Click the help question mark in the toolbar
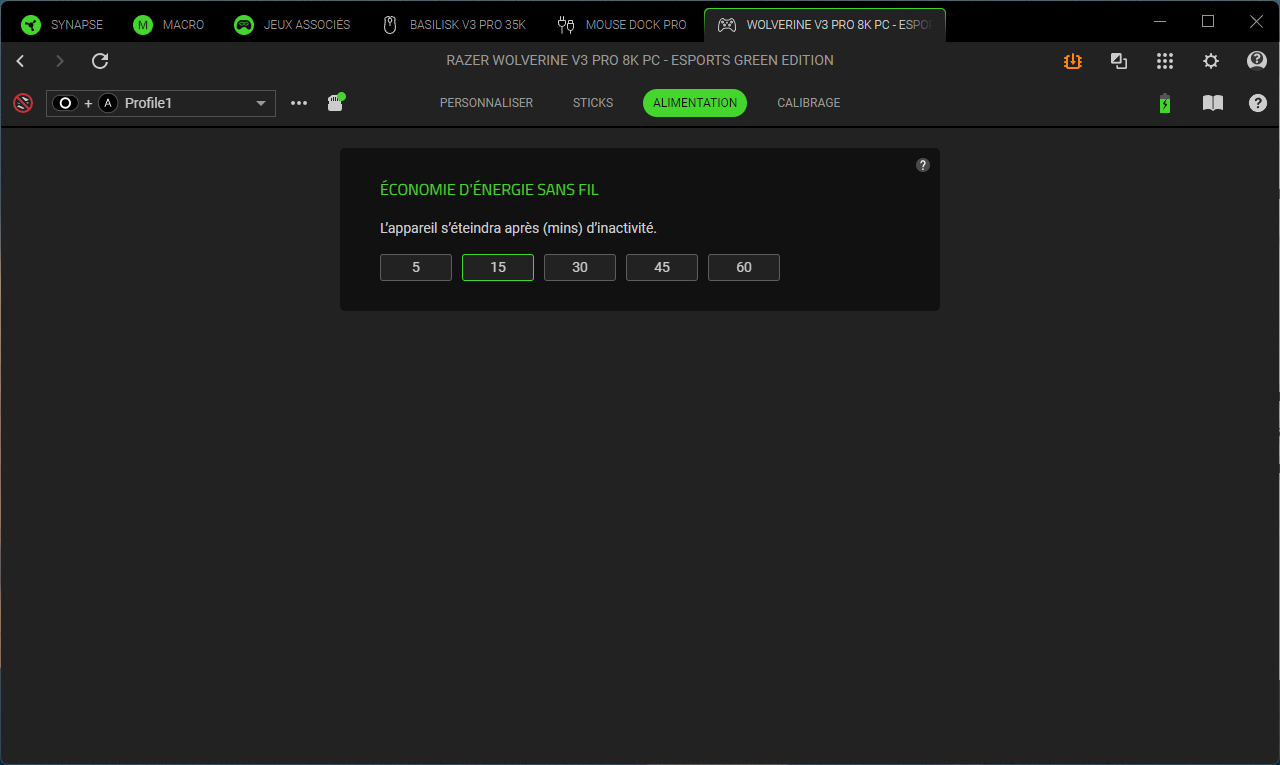 point(1258,103)
